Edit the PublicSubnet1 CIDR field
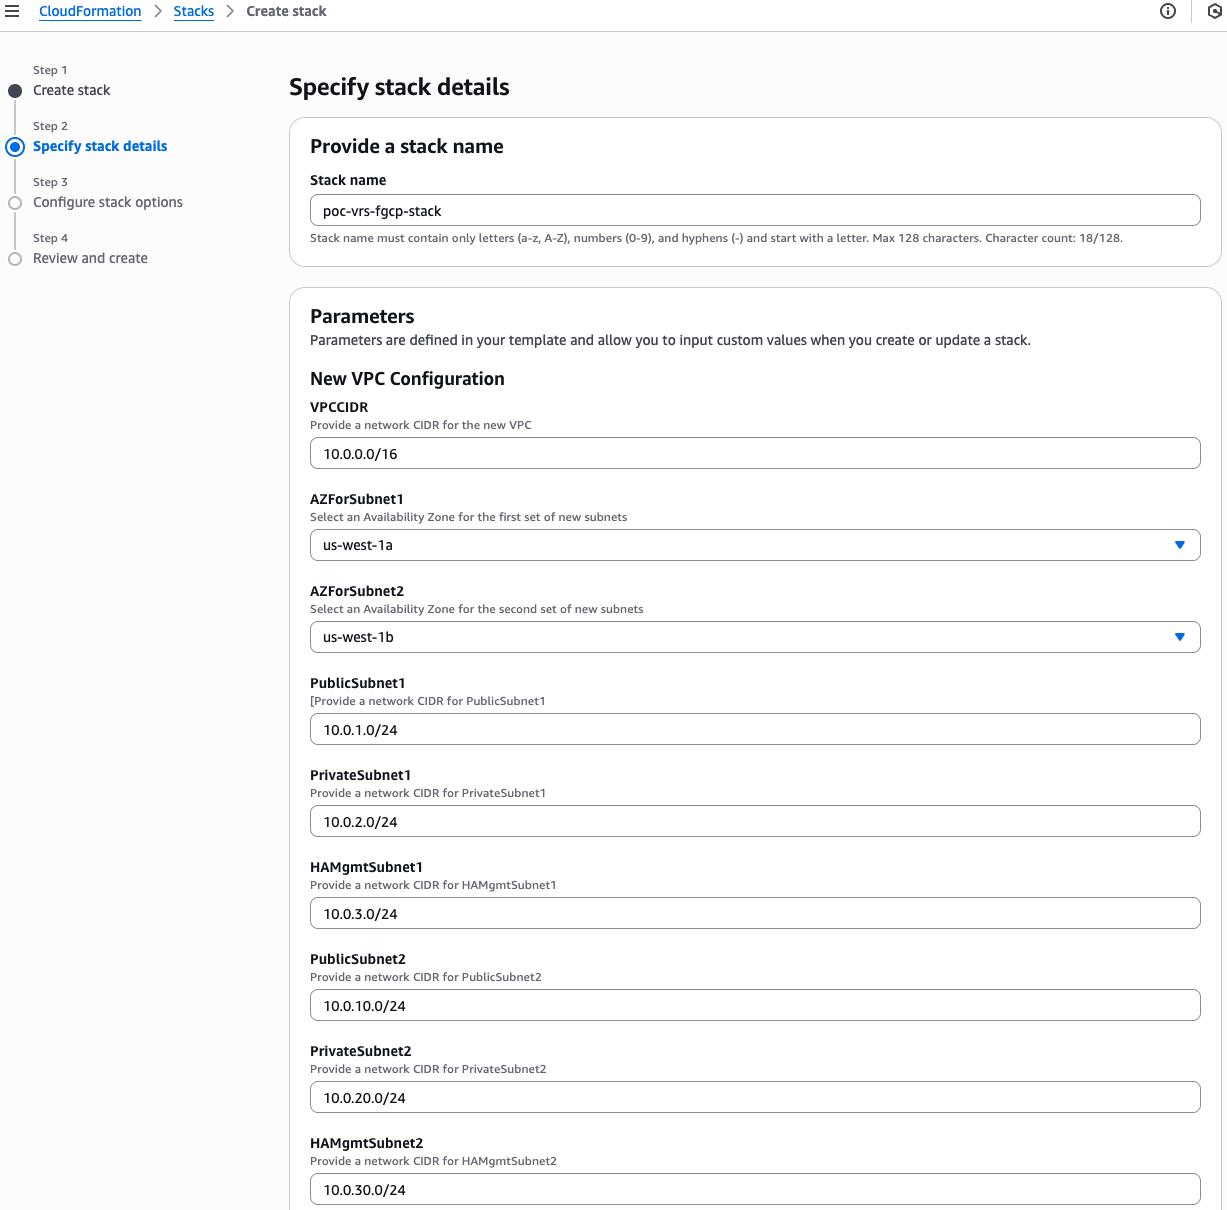 (x=755, y=729)
